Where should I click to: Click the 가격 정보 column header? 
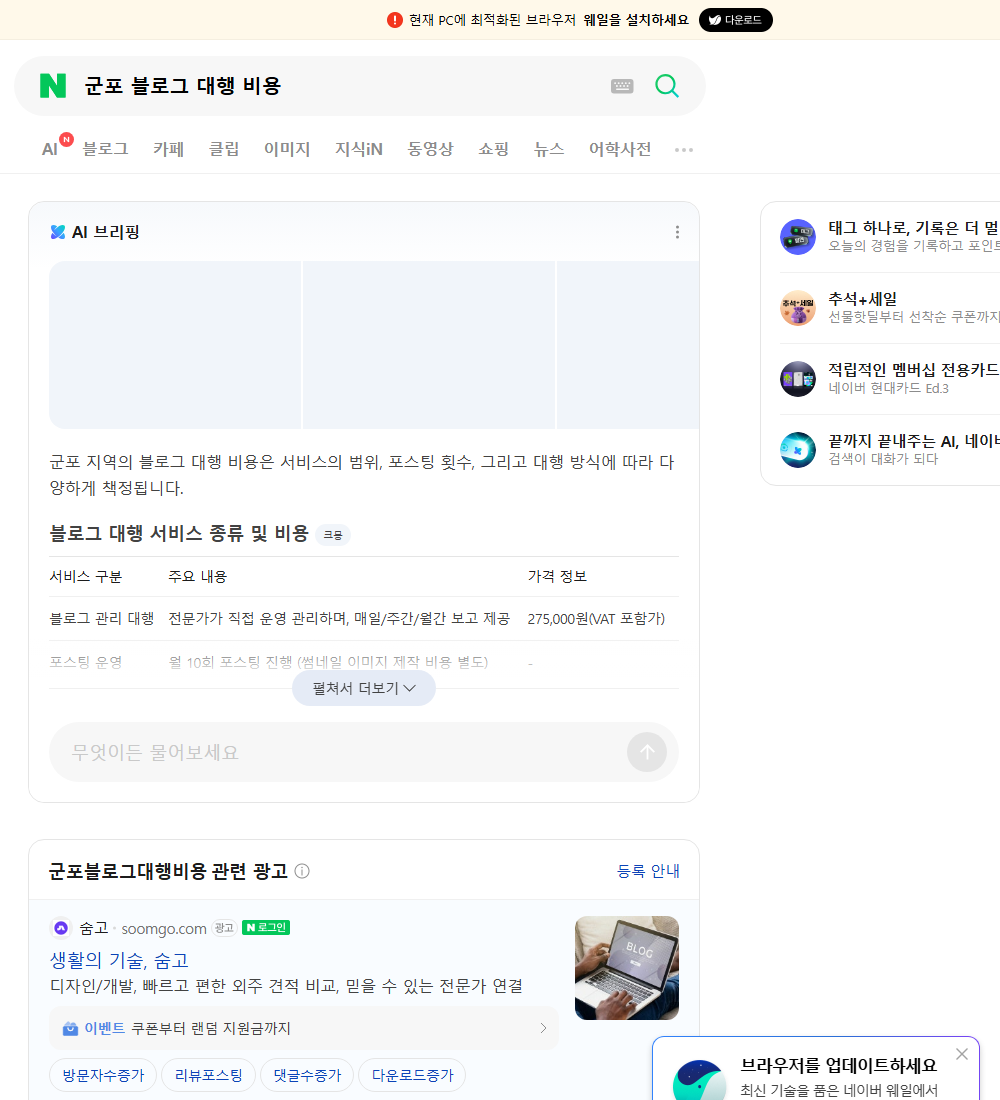pyautogui.click(x=557, y=577)
